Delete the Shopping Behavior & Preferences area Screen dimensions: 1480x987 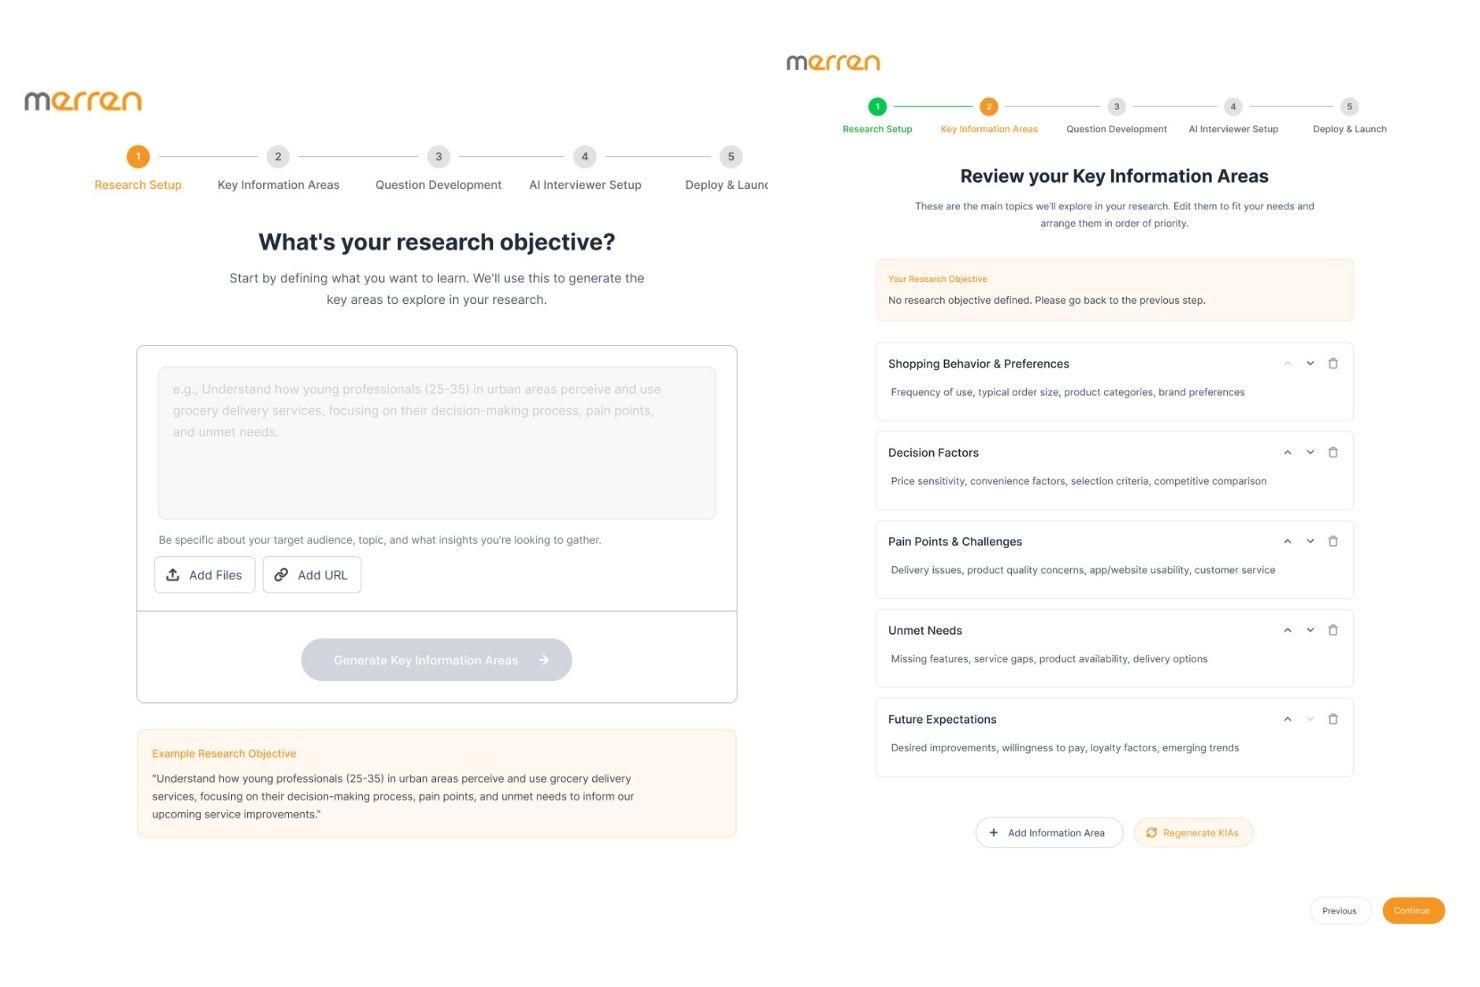coord(1332,364)
